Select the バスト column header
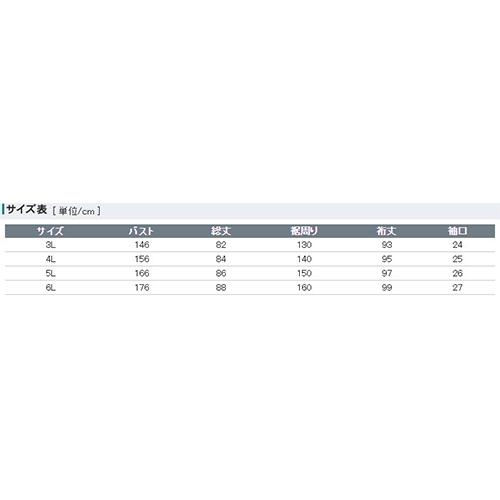This screenshot has height=500, width=500. coord(142,231)
